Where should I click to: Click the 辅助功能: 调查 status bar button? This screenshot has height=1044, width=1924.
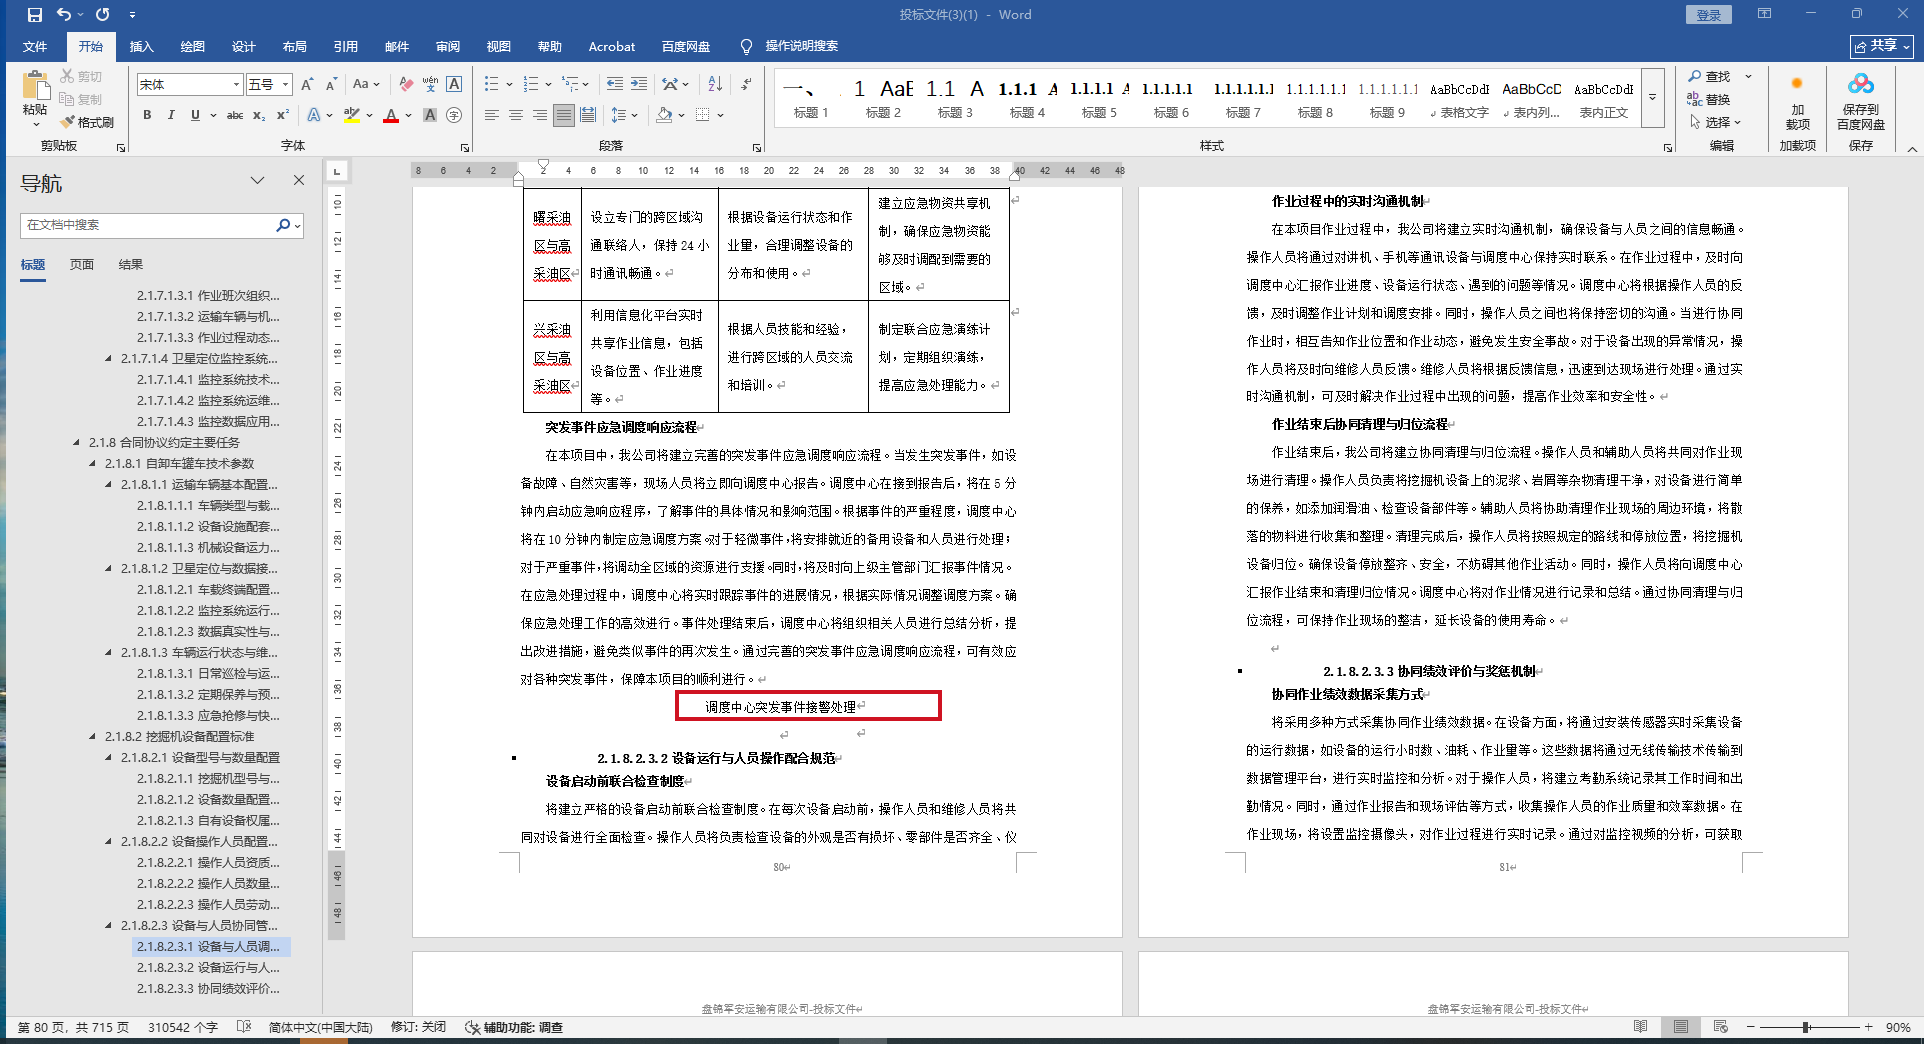pos(514,1027)
